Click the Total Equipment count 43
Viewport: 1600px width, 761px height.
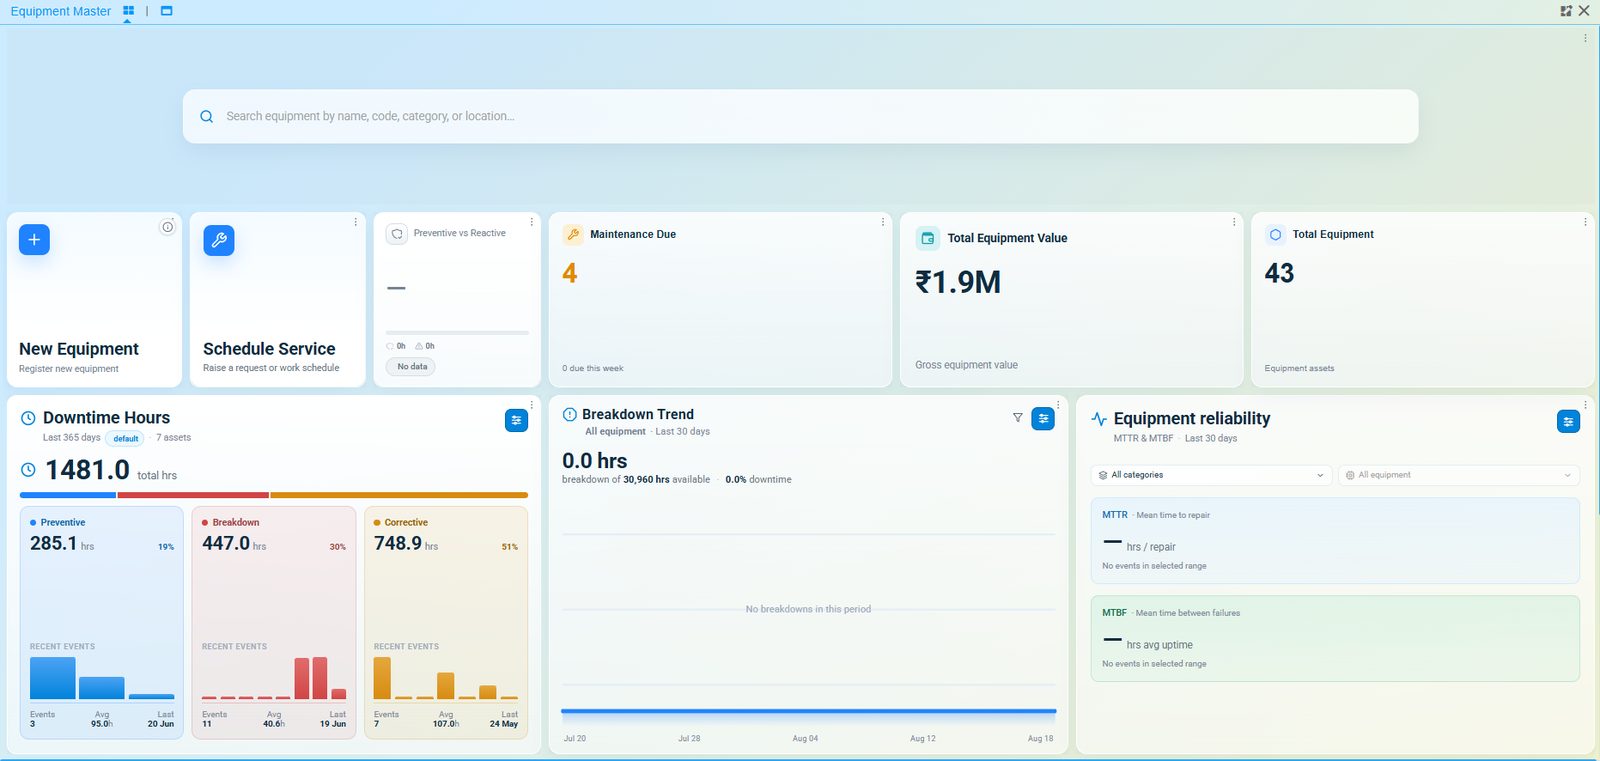1279,273
